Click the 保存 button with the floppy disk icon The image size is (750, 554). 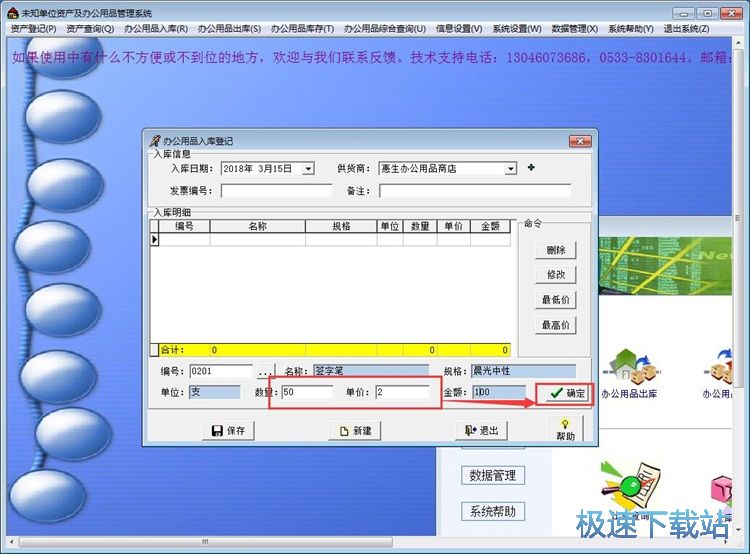point(228,431)
